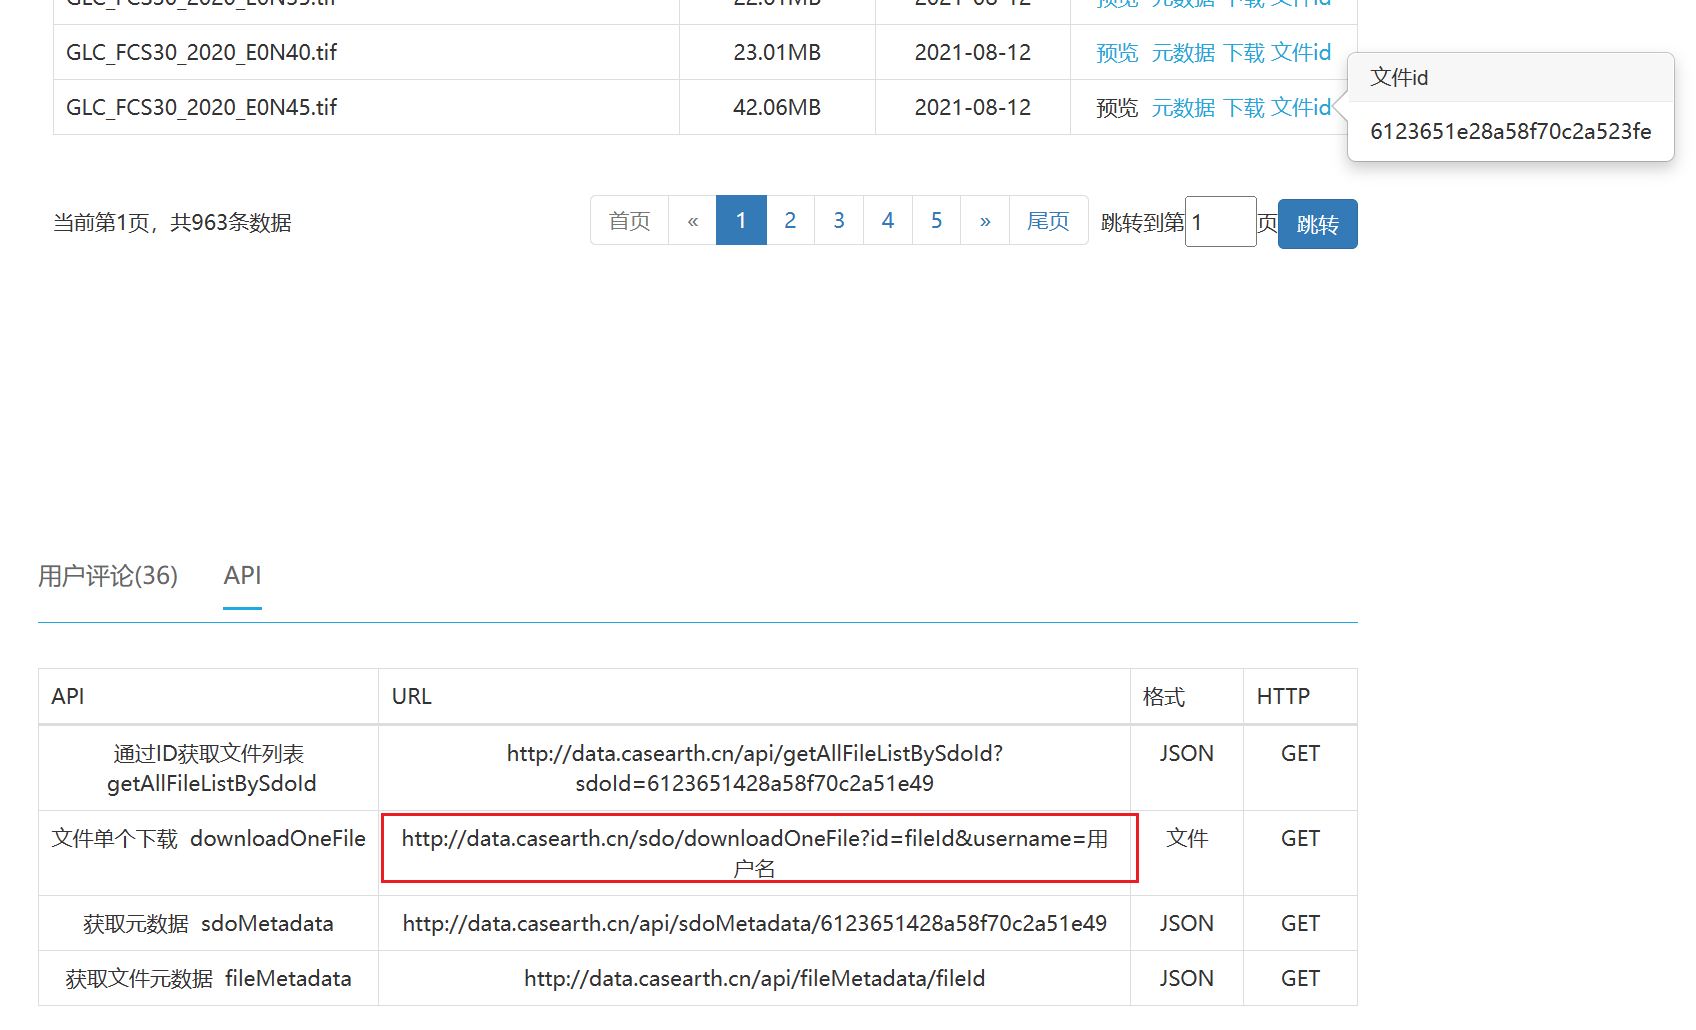Preview the GLC_FCS30_2020_E0N40.tif file
1696x1030 pixels.
click(x=1117, y=52)
